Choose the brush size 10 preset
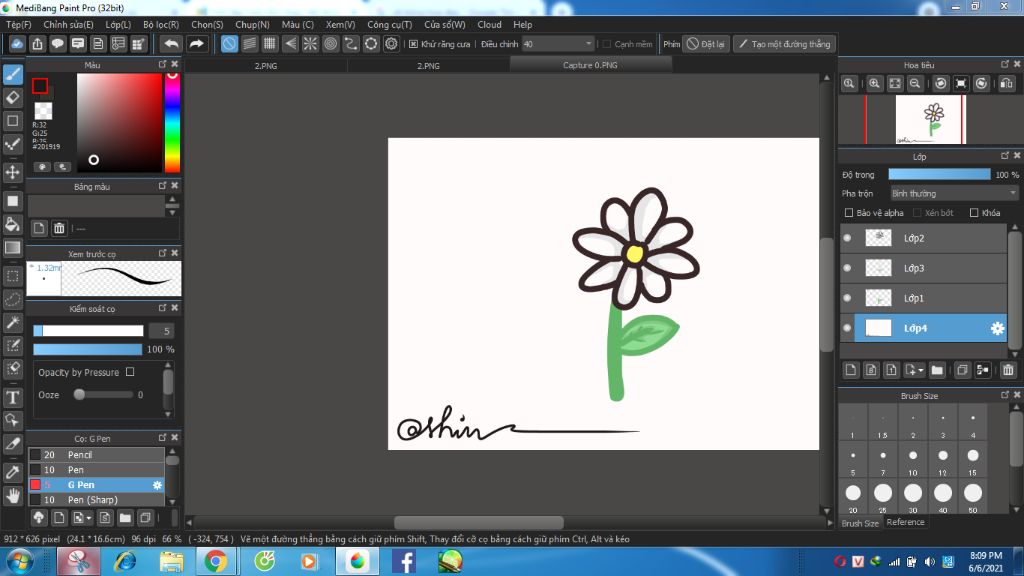This screenshot has height=576, width=1024. pos(913,460)
